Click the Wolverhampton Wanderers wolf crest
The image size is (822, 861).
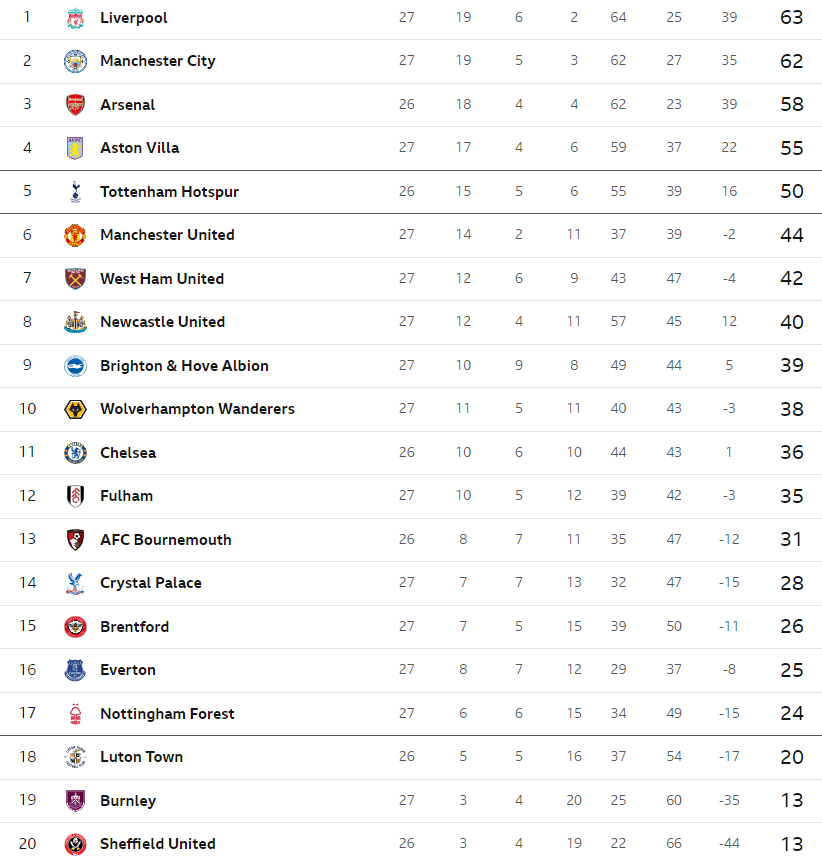click(75, 409)
